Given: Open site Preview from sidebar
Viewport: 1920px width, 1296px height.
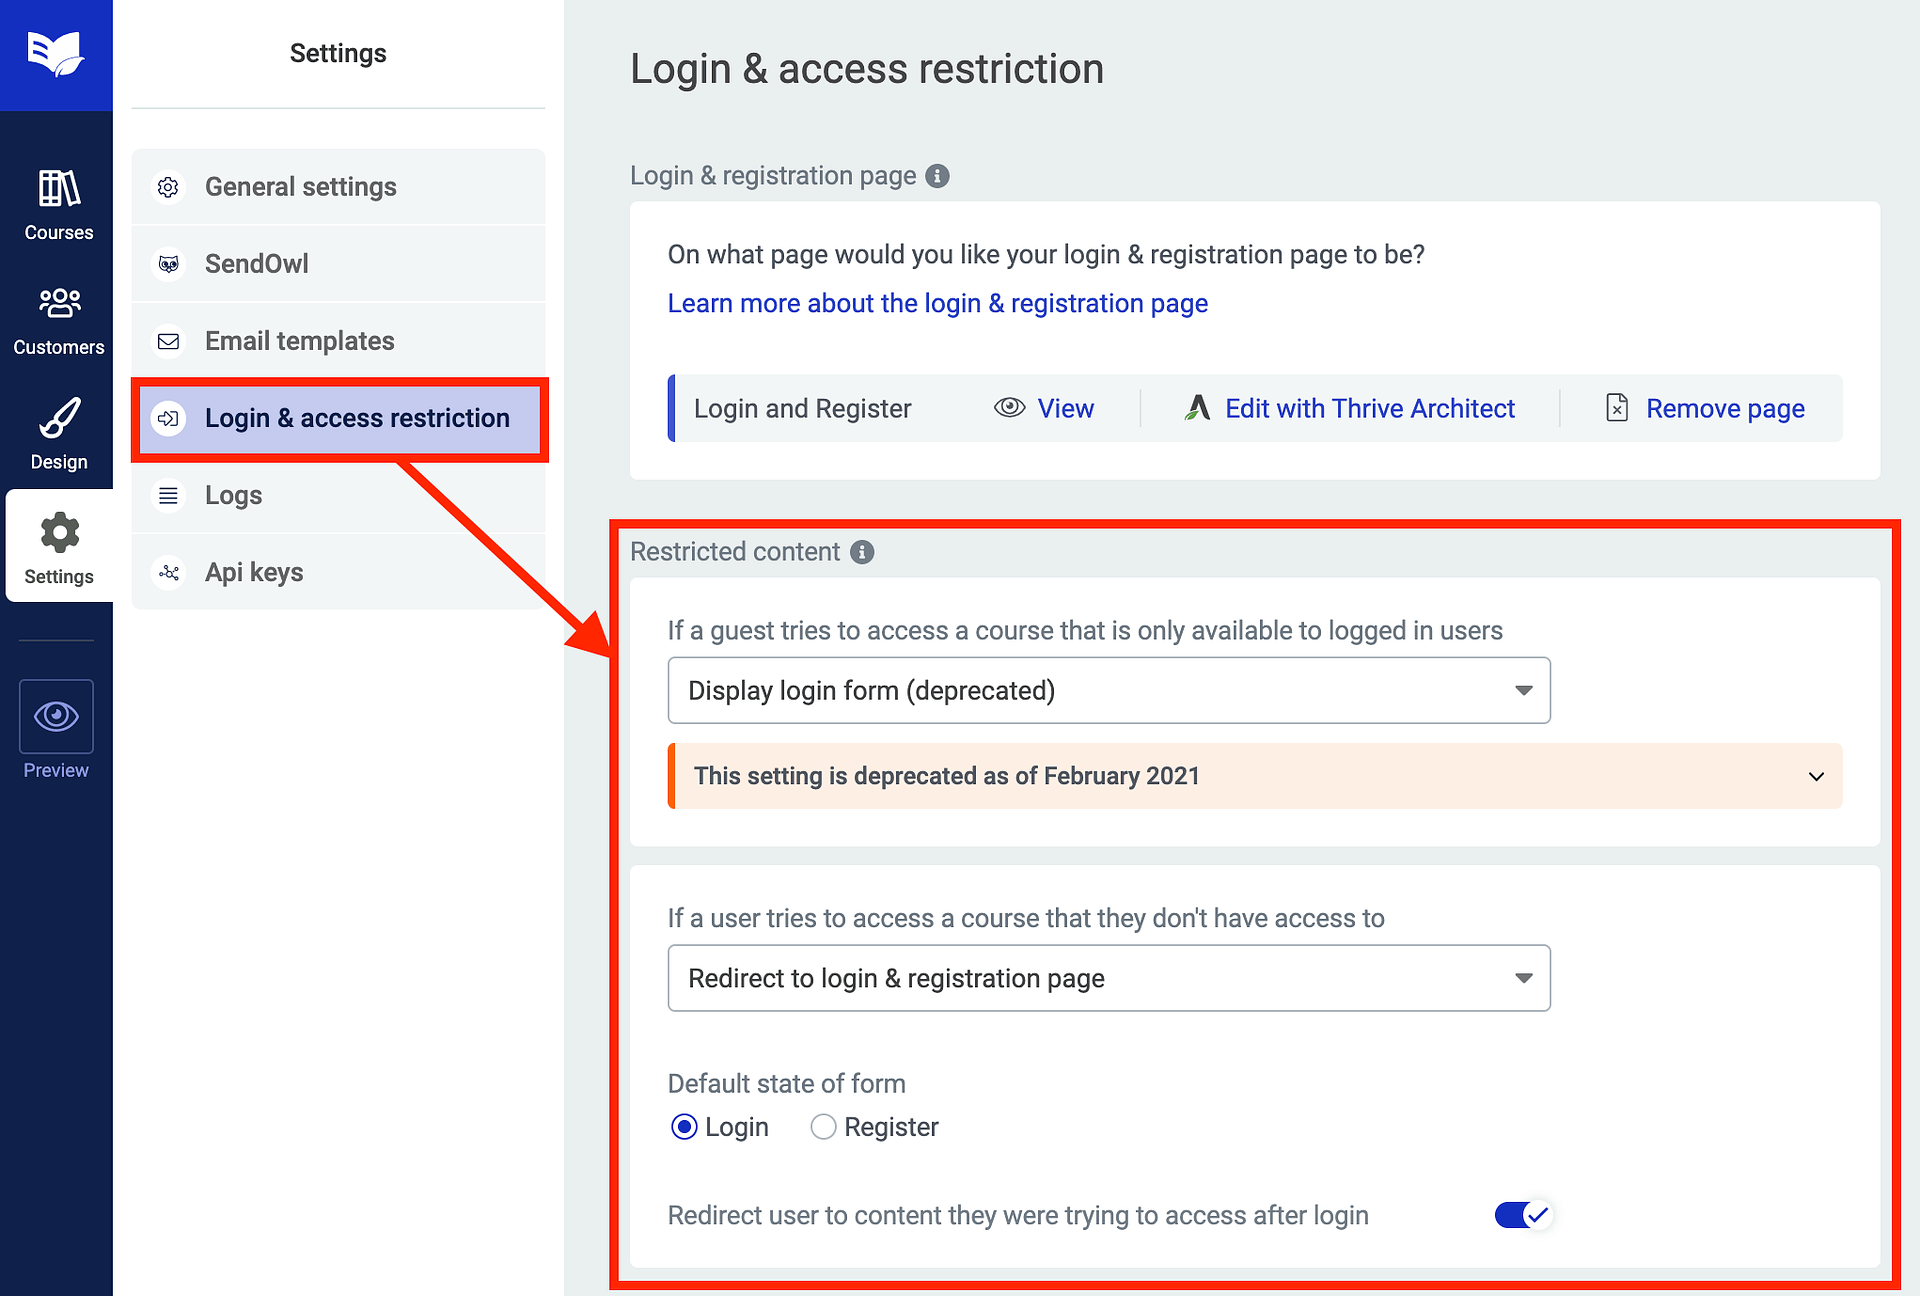Looking at the screenshot, I should [x=56, y=716].
